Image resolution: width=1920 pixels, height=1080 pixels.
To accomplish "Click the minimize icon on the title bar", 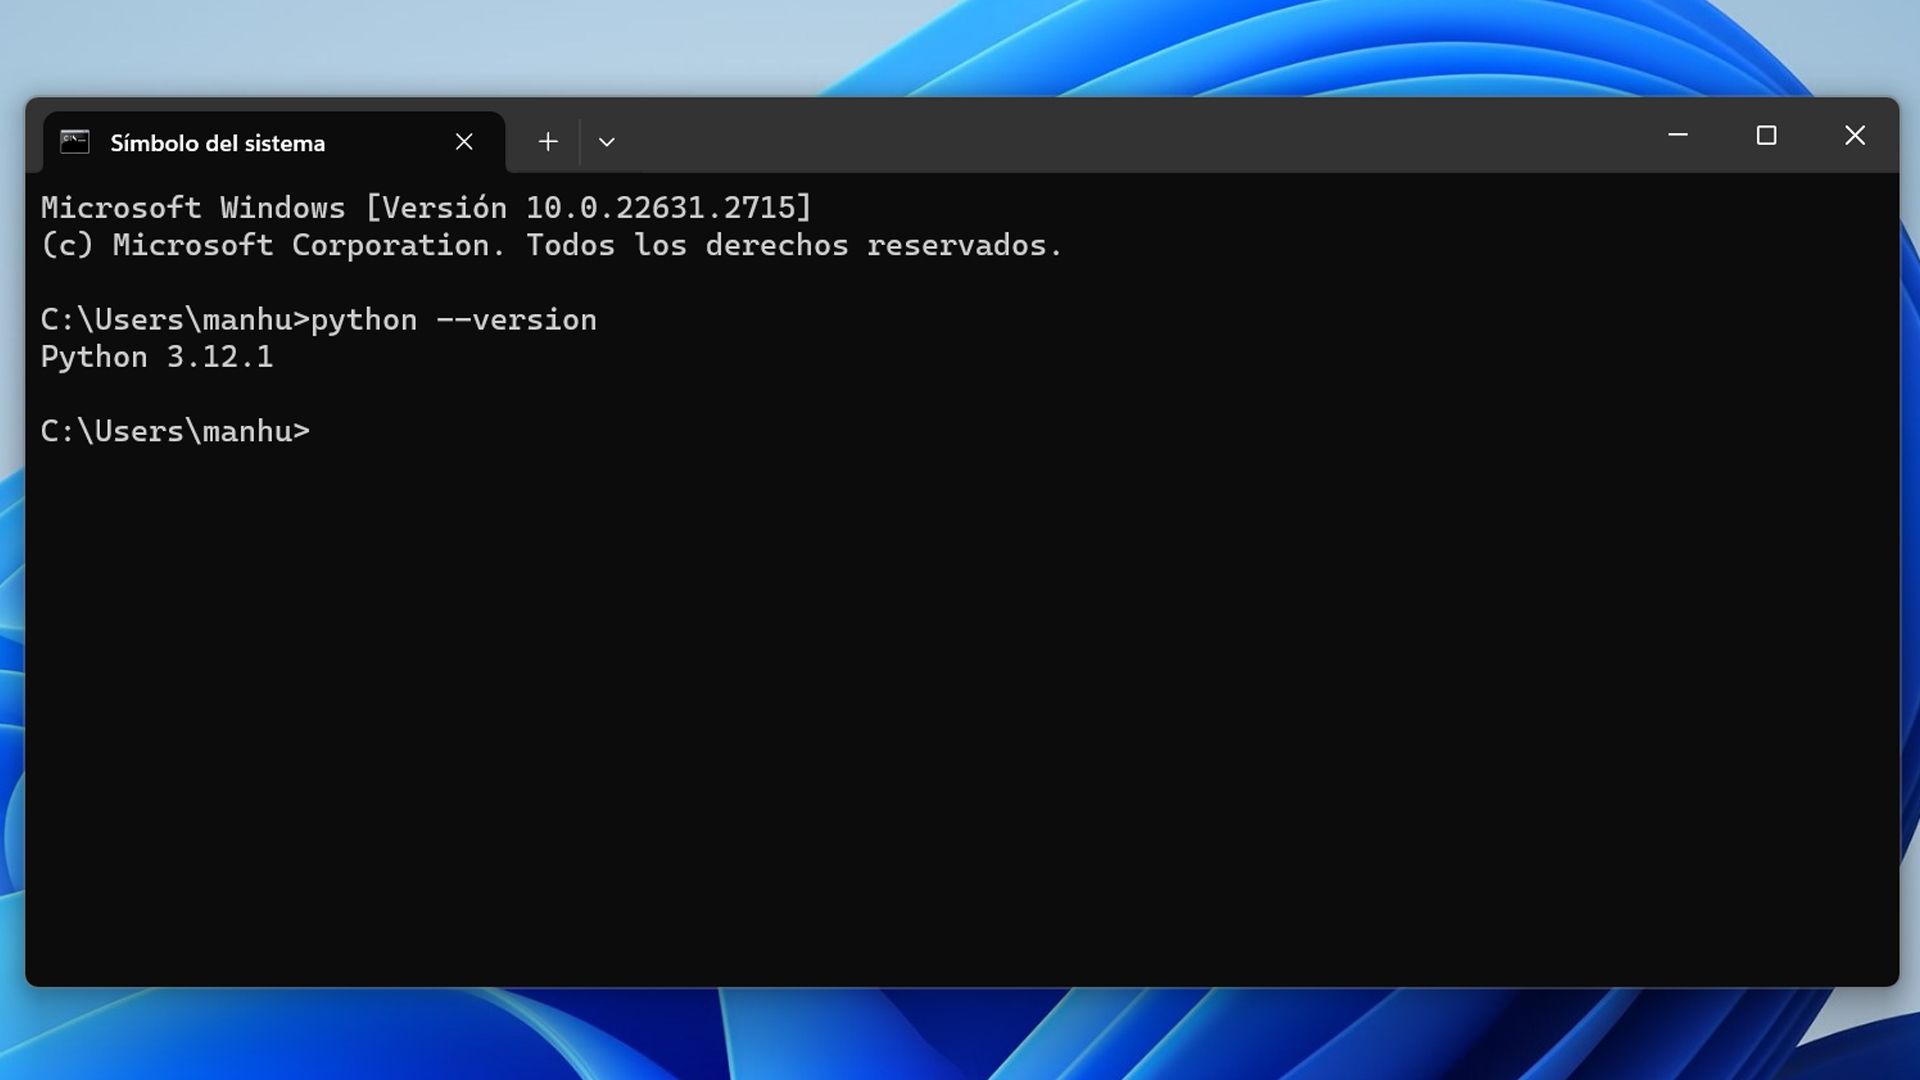I will pos(1679,135).
